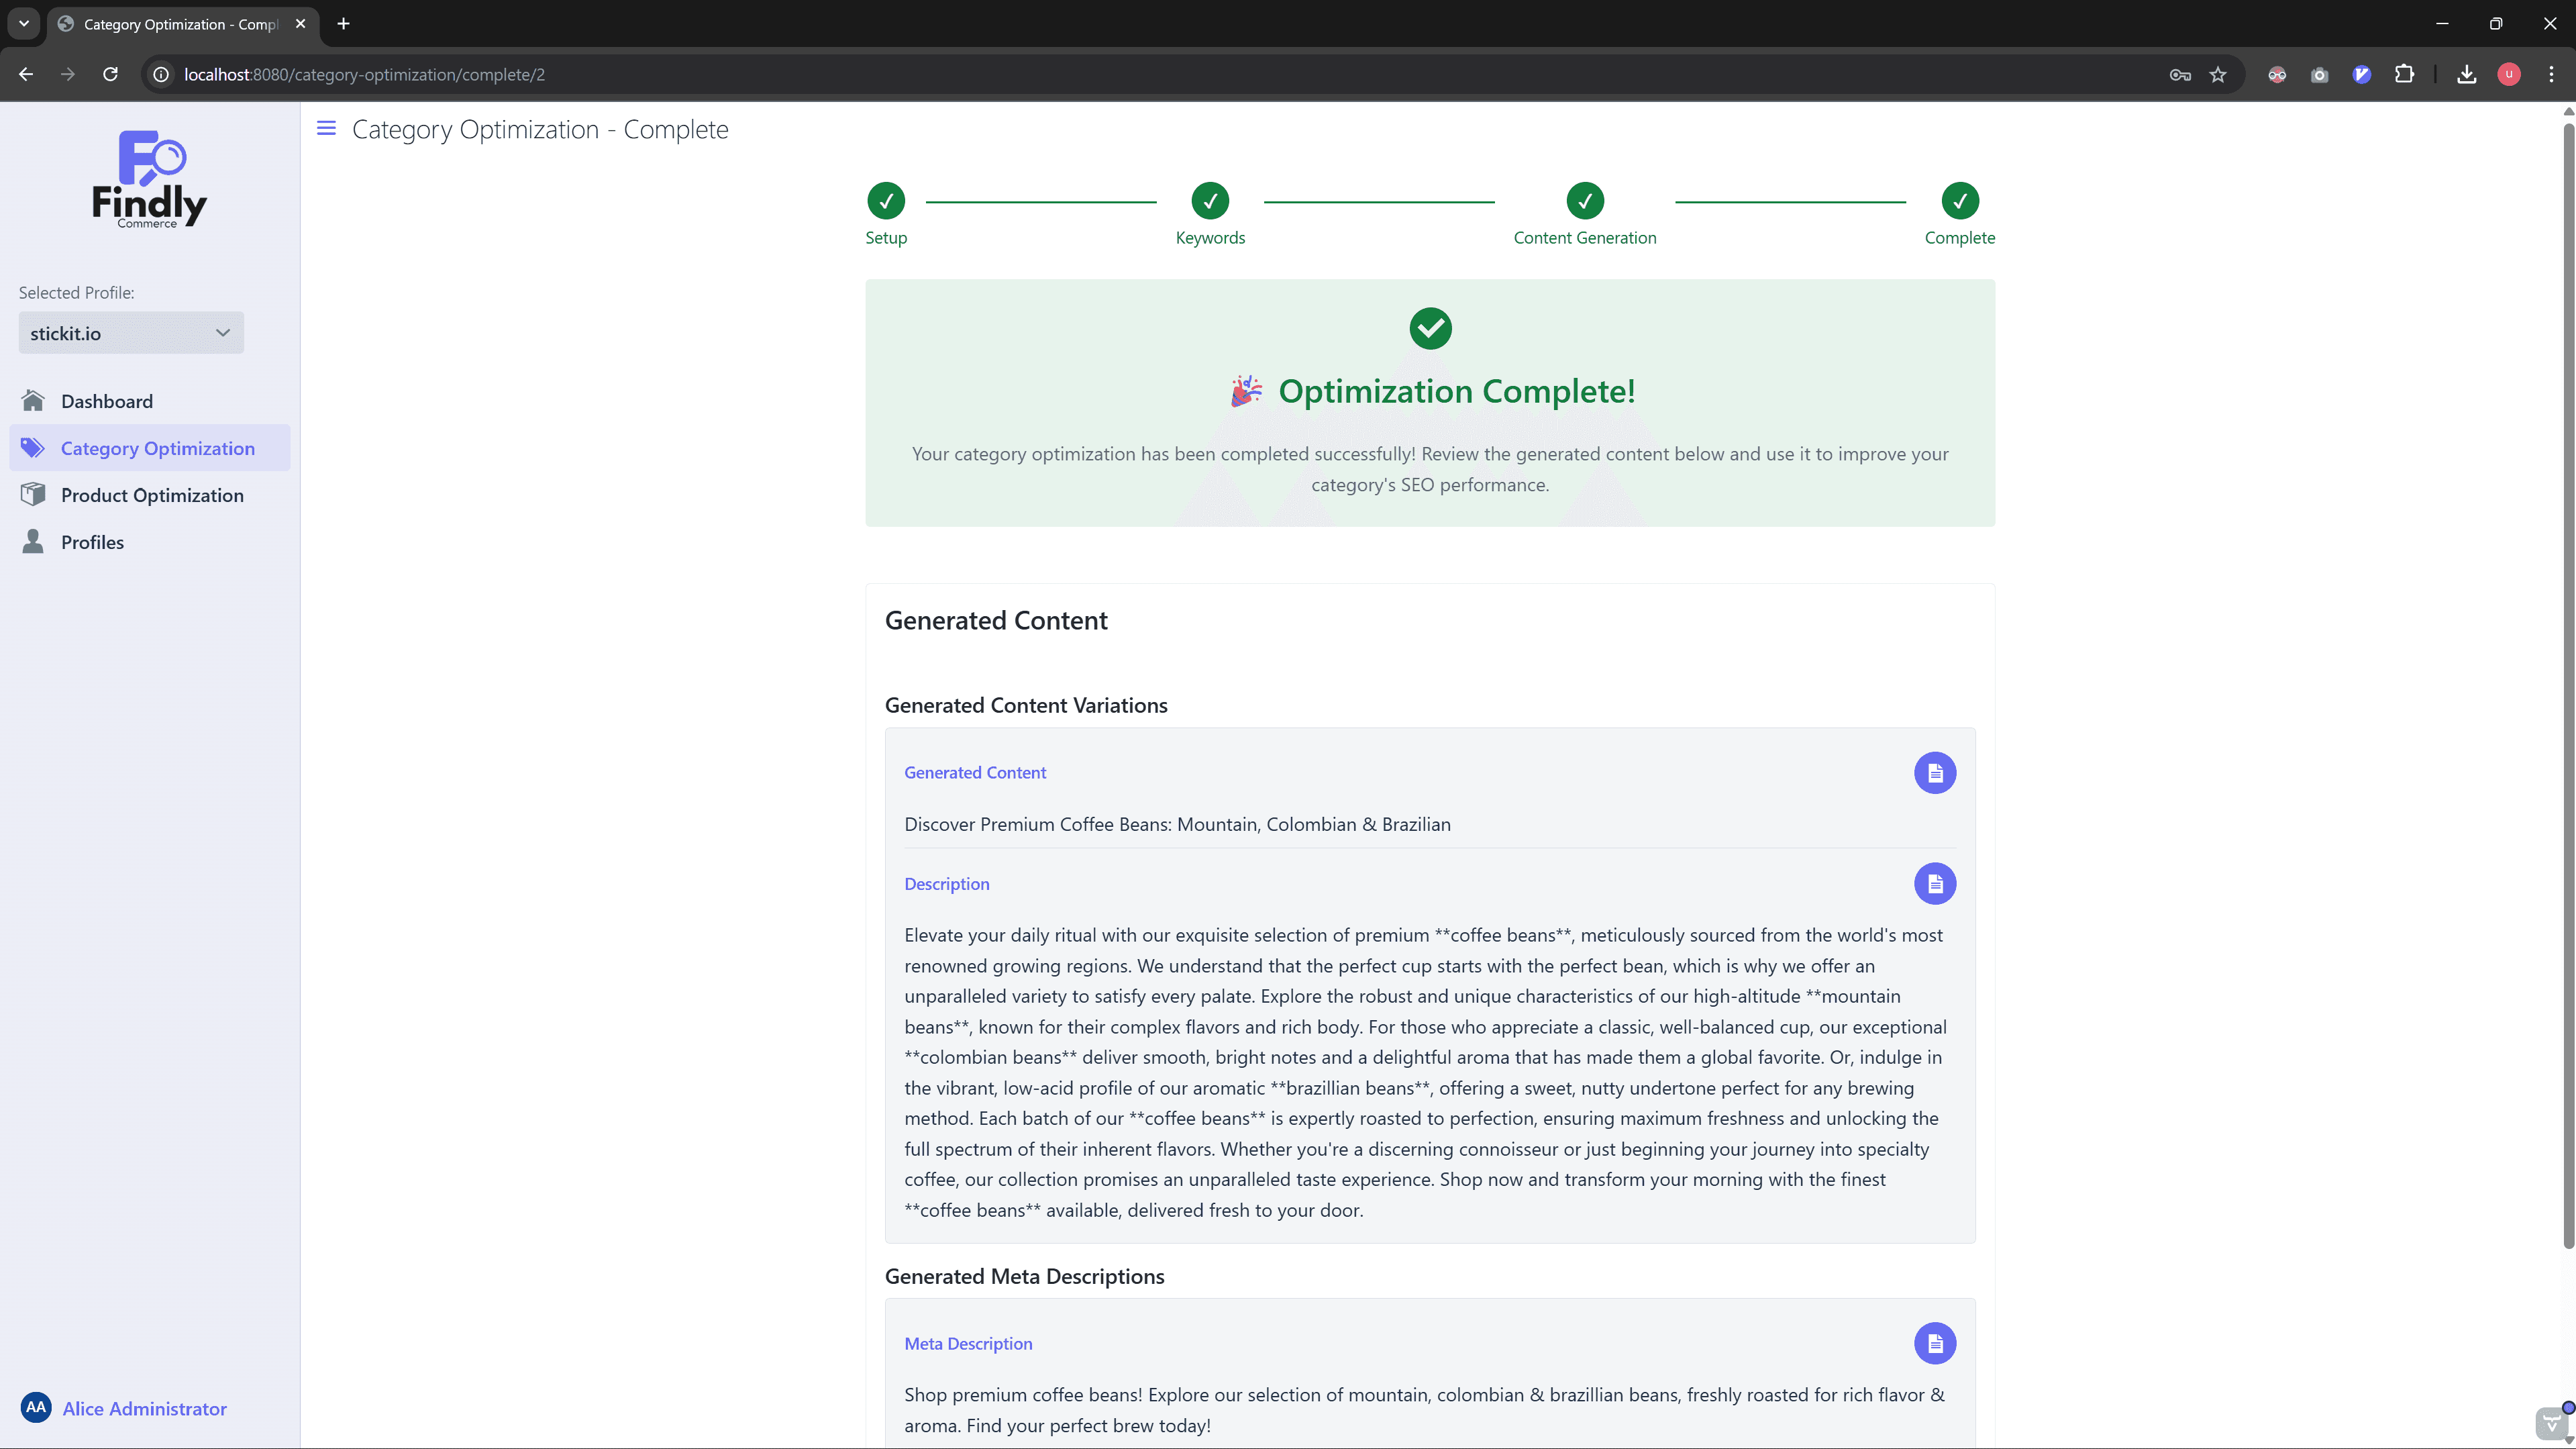The width and height of the screenshot is (2576, 1449).
Task: Open Product Optimization sidebar item
Action: click(x=152, y=495)
